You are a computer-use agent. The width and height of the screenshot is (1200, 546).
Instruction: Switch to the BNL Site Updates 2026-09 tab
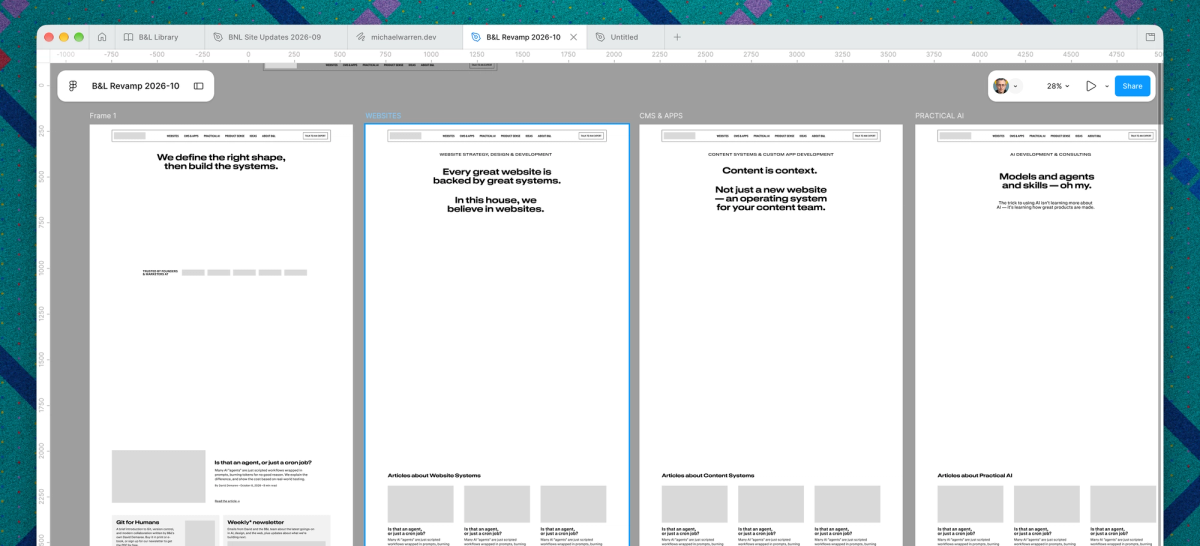pyautogui.click(x=274, y=37)
